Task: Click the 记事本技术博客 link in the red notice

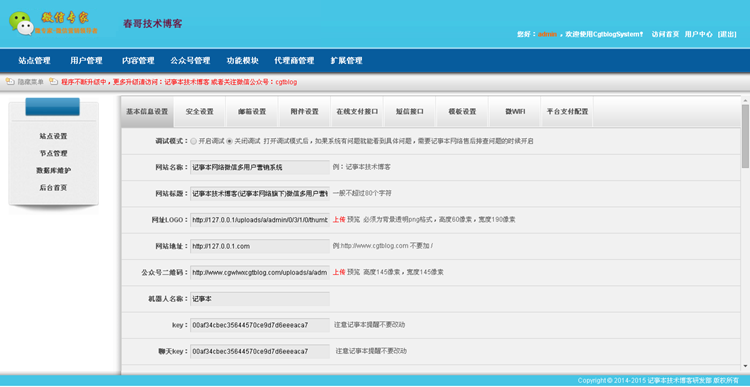Action: click(187, 82)
